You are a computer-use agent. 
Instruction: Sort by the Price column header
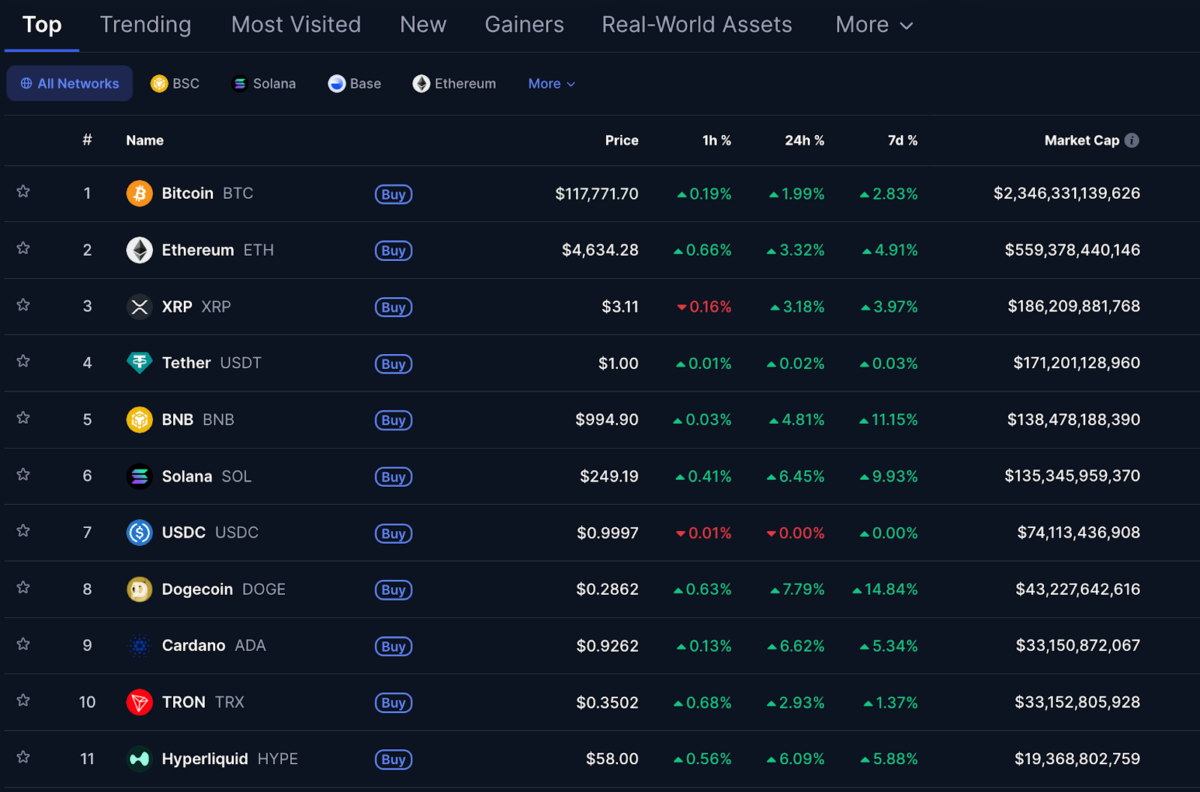coord(621,140)
